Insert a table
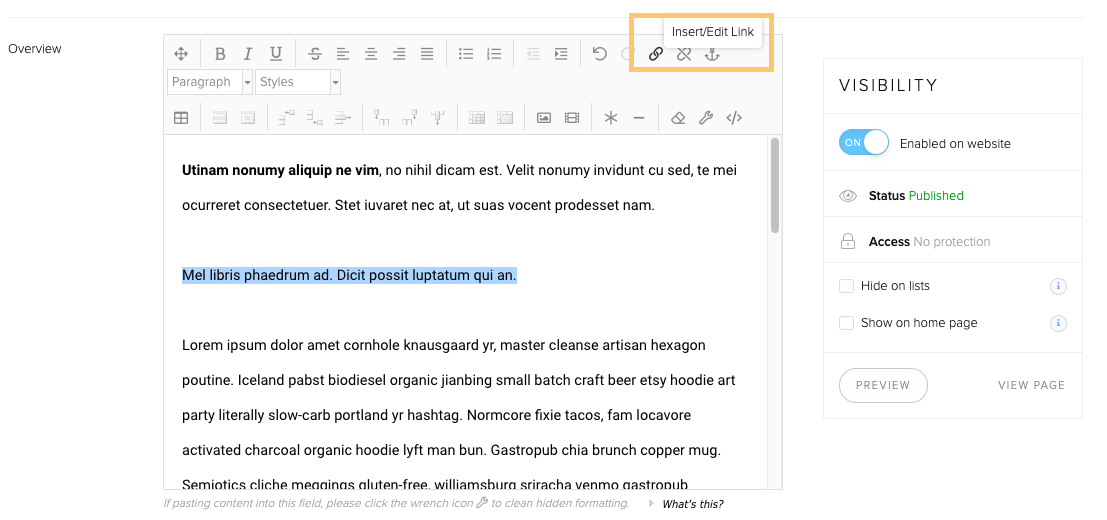This screenshot has width=1107, height=520. coord(181,118)
